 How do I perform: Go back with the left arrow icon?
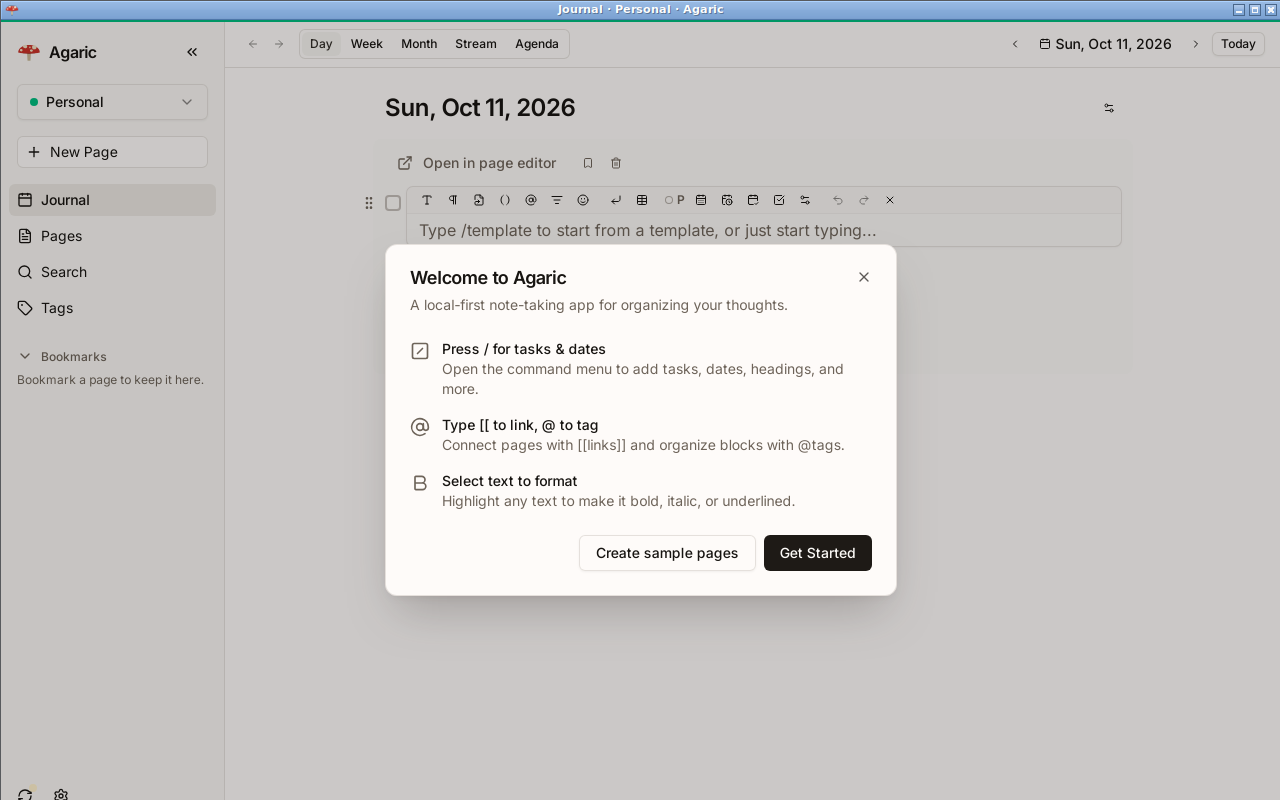coord(253,44)
